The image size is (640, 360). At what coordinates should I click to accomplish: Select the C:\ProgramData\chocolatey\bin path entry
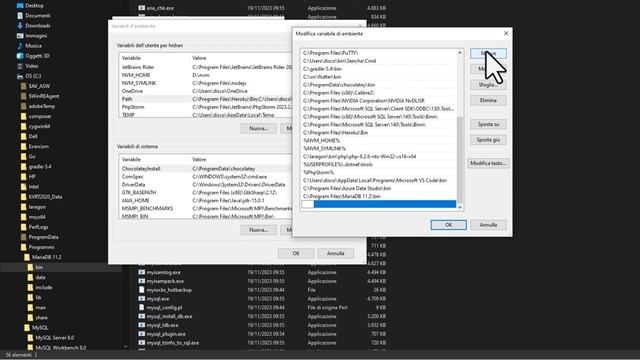click(x=378, y=84)
